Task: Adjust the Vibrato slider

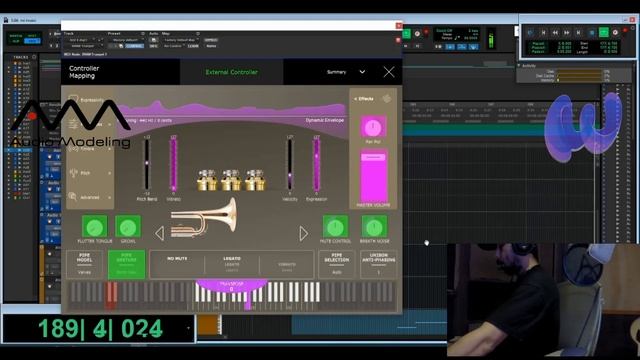Action: pos(173,165)
